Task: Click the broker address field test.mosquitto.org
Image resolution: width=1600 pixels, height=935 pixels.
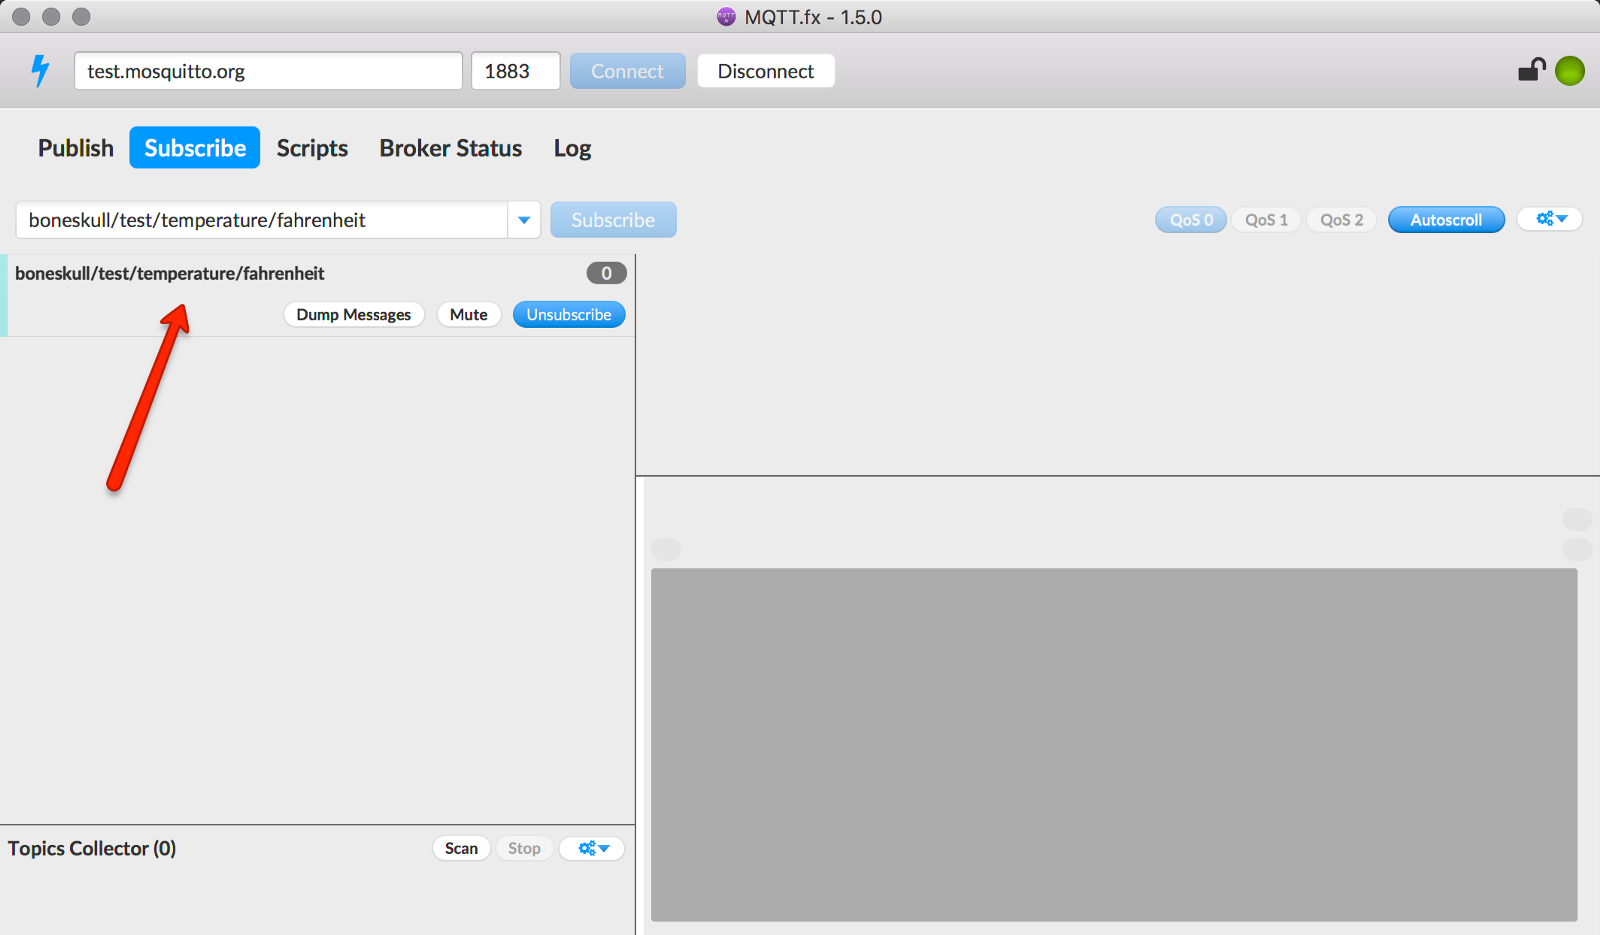Action: (268, 71)
